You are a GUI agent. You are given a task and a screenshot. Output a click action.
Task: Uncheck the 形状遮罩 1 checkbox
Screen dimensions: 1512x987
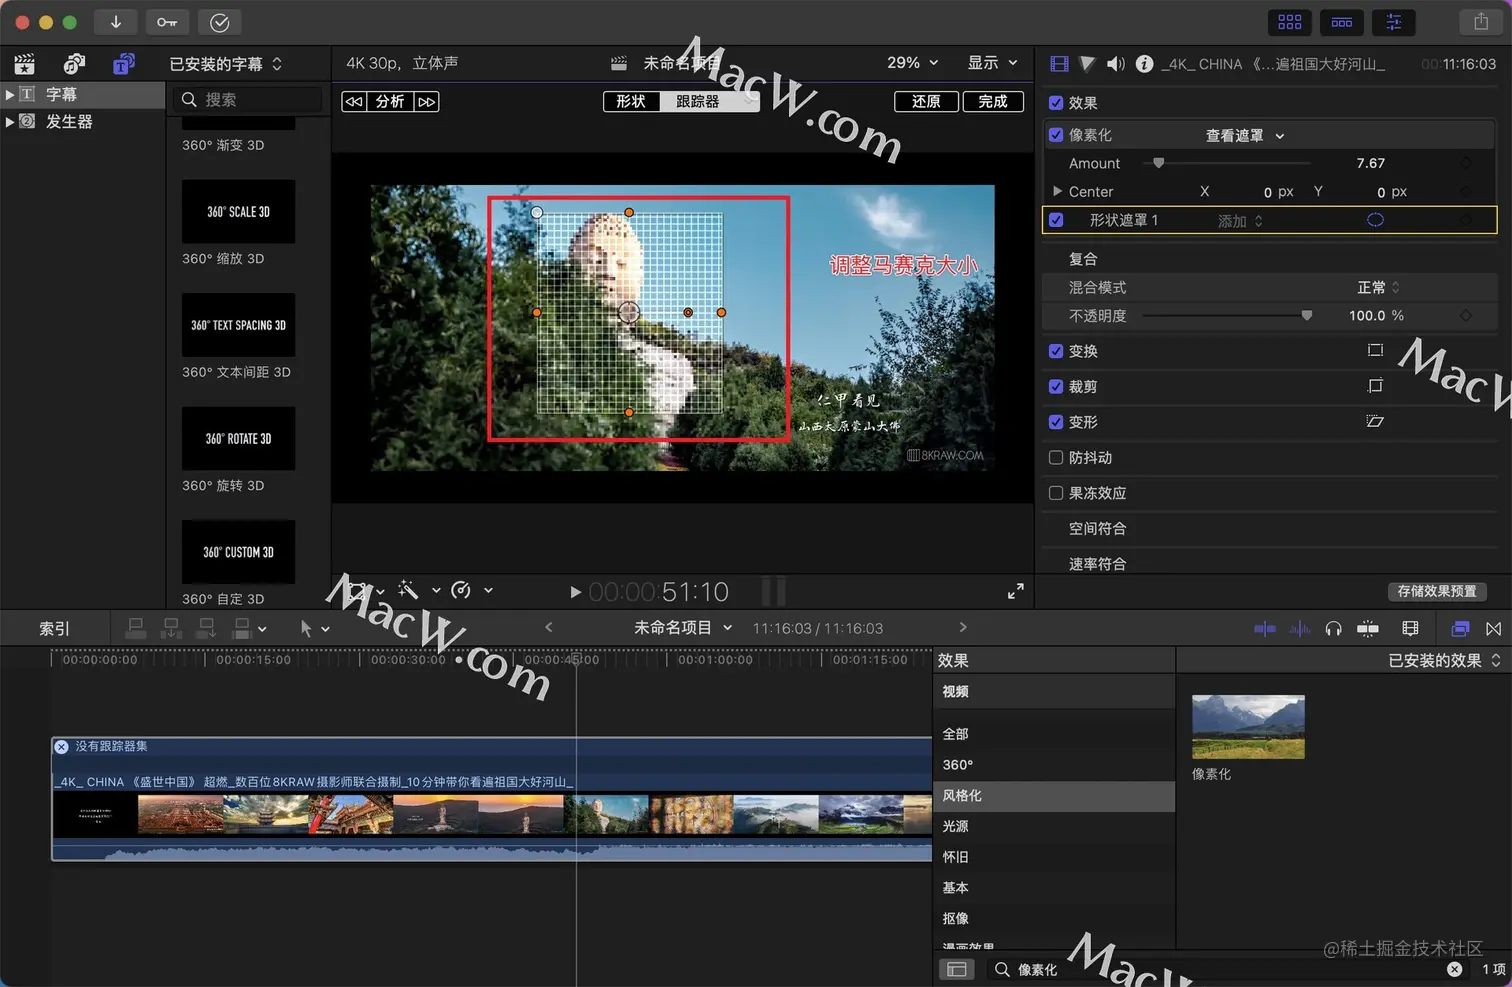tap(1056, 220)
